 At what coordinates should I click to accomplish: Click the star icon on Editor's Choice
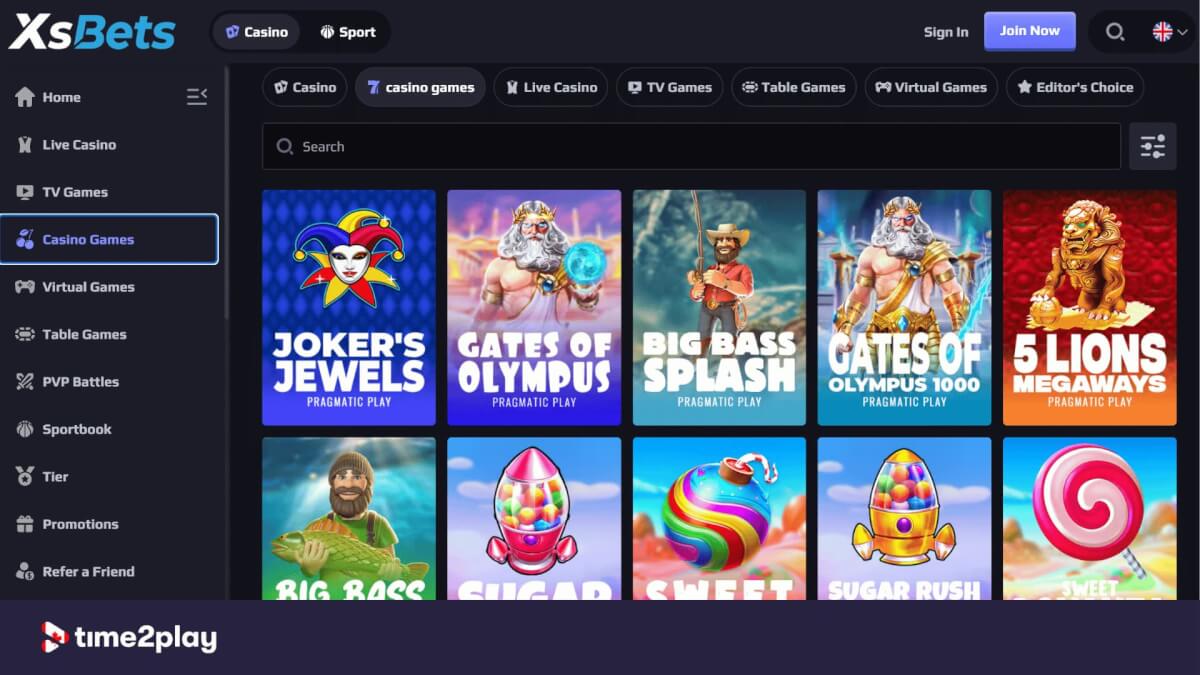[1024, 87]
